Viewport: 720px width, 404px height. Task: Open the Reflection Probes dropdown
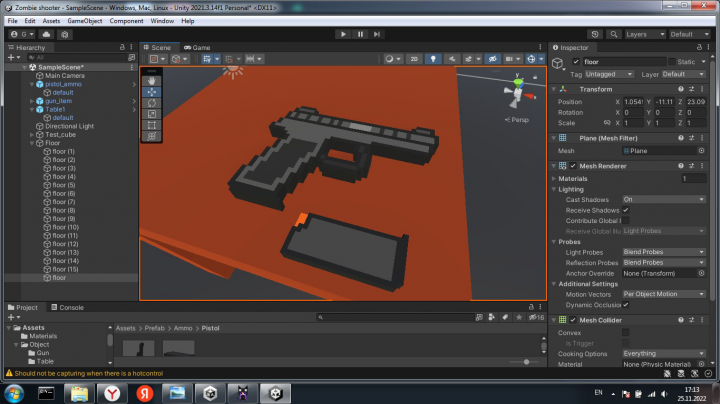click(664, 263)
